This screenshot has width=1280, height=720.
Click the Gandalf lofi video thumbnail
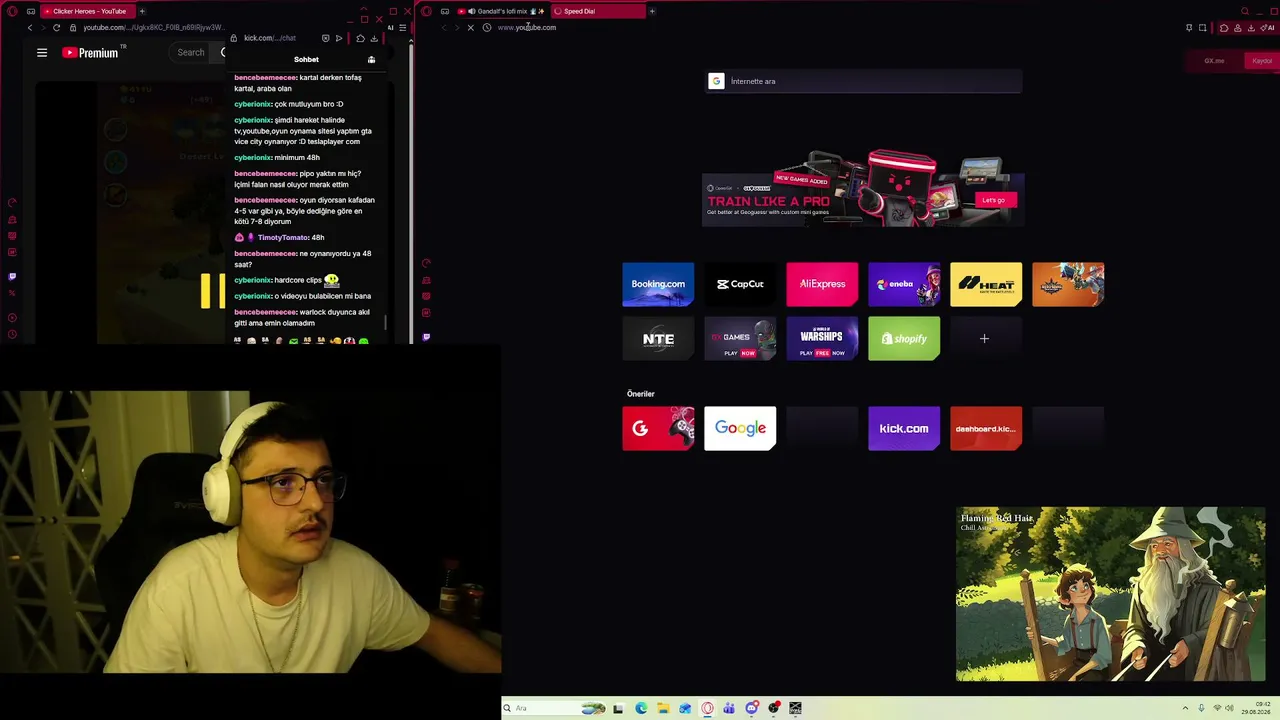(1110, 594)
